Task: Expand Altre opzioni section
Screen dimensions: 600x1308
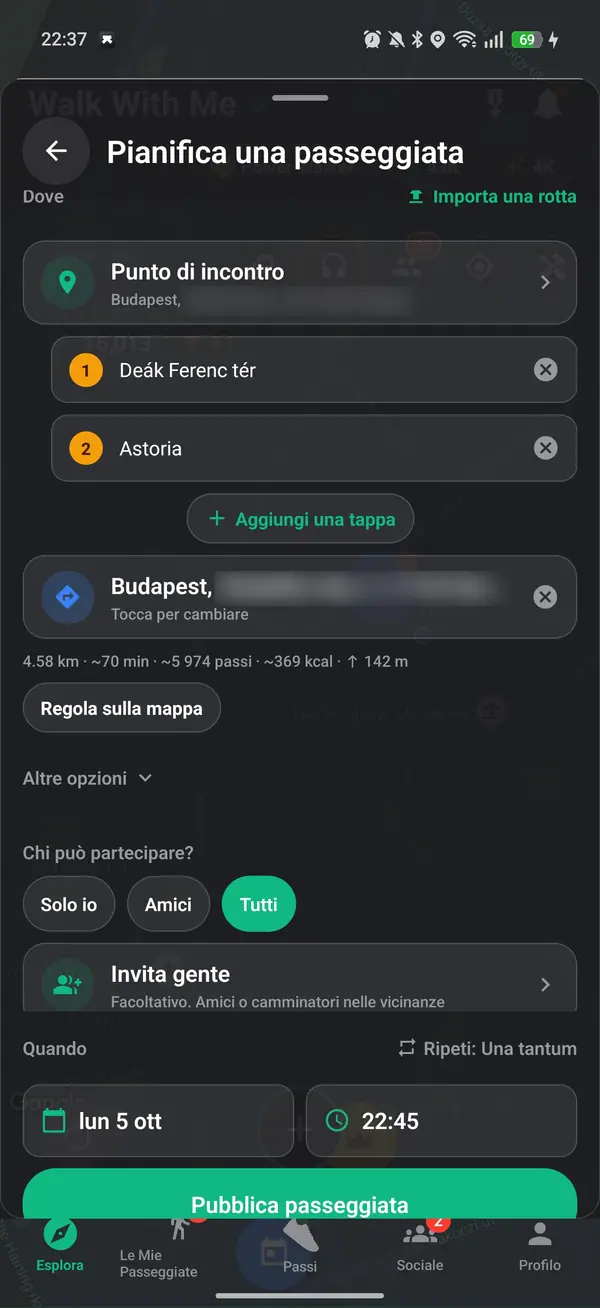Action: tap(88, 778)
